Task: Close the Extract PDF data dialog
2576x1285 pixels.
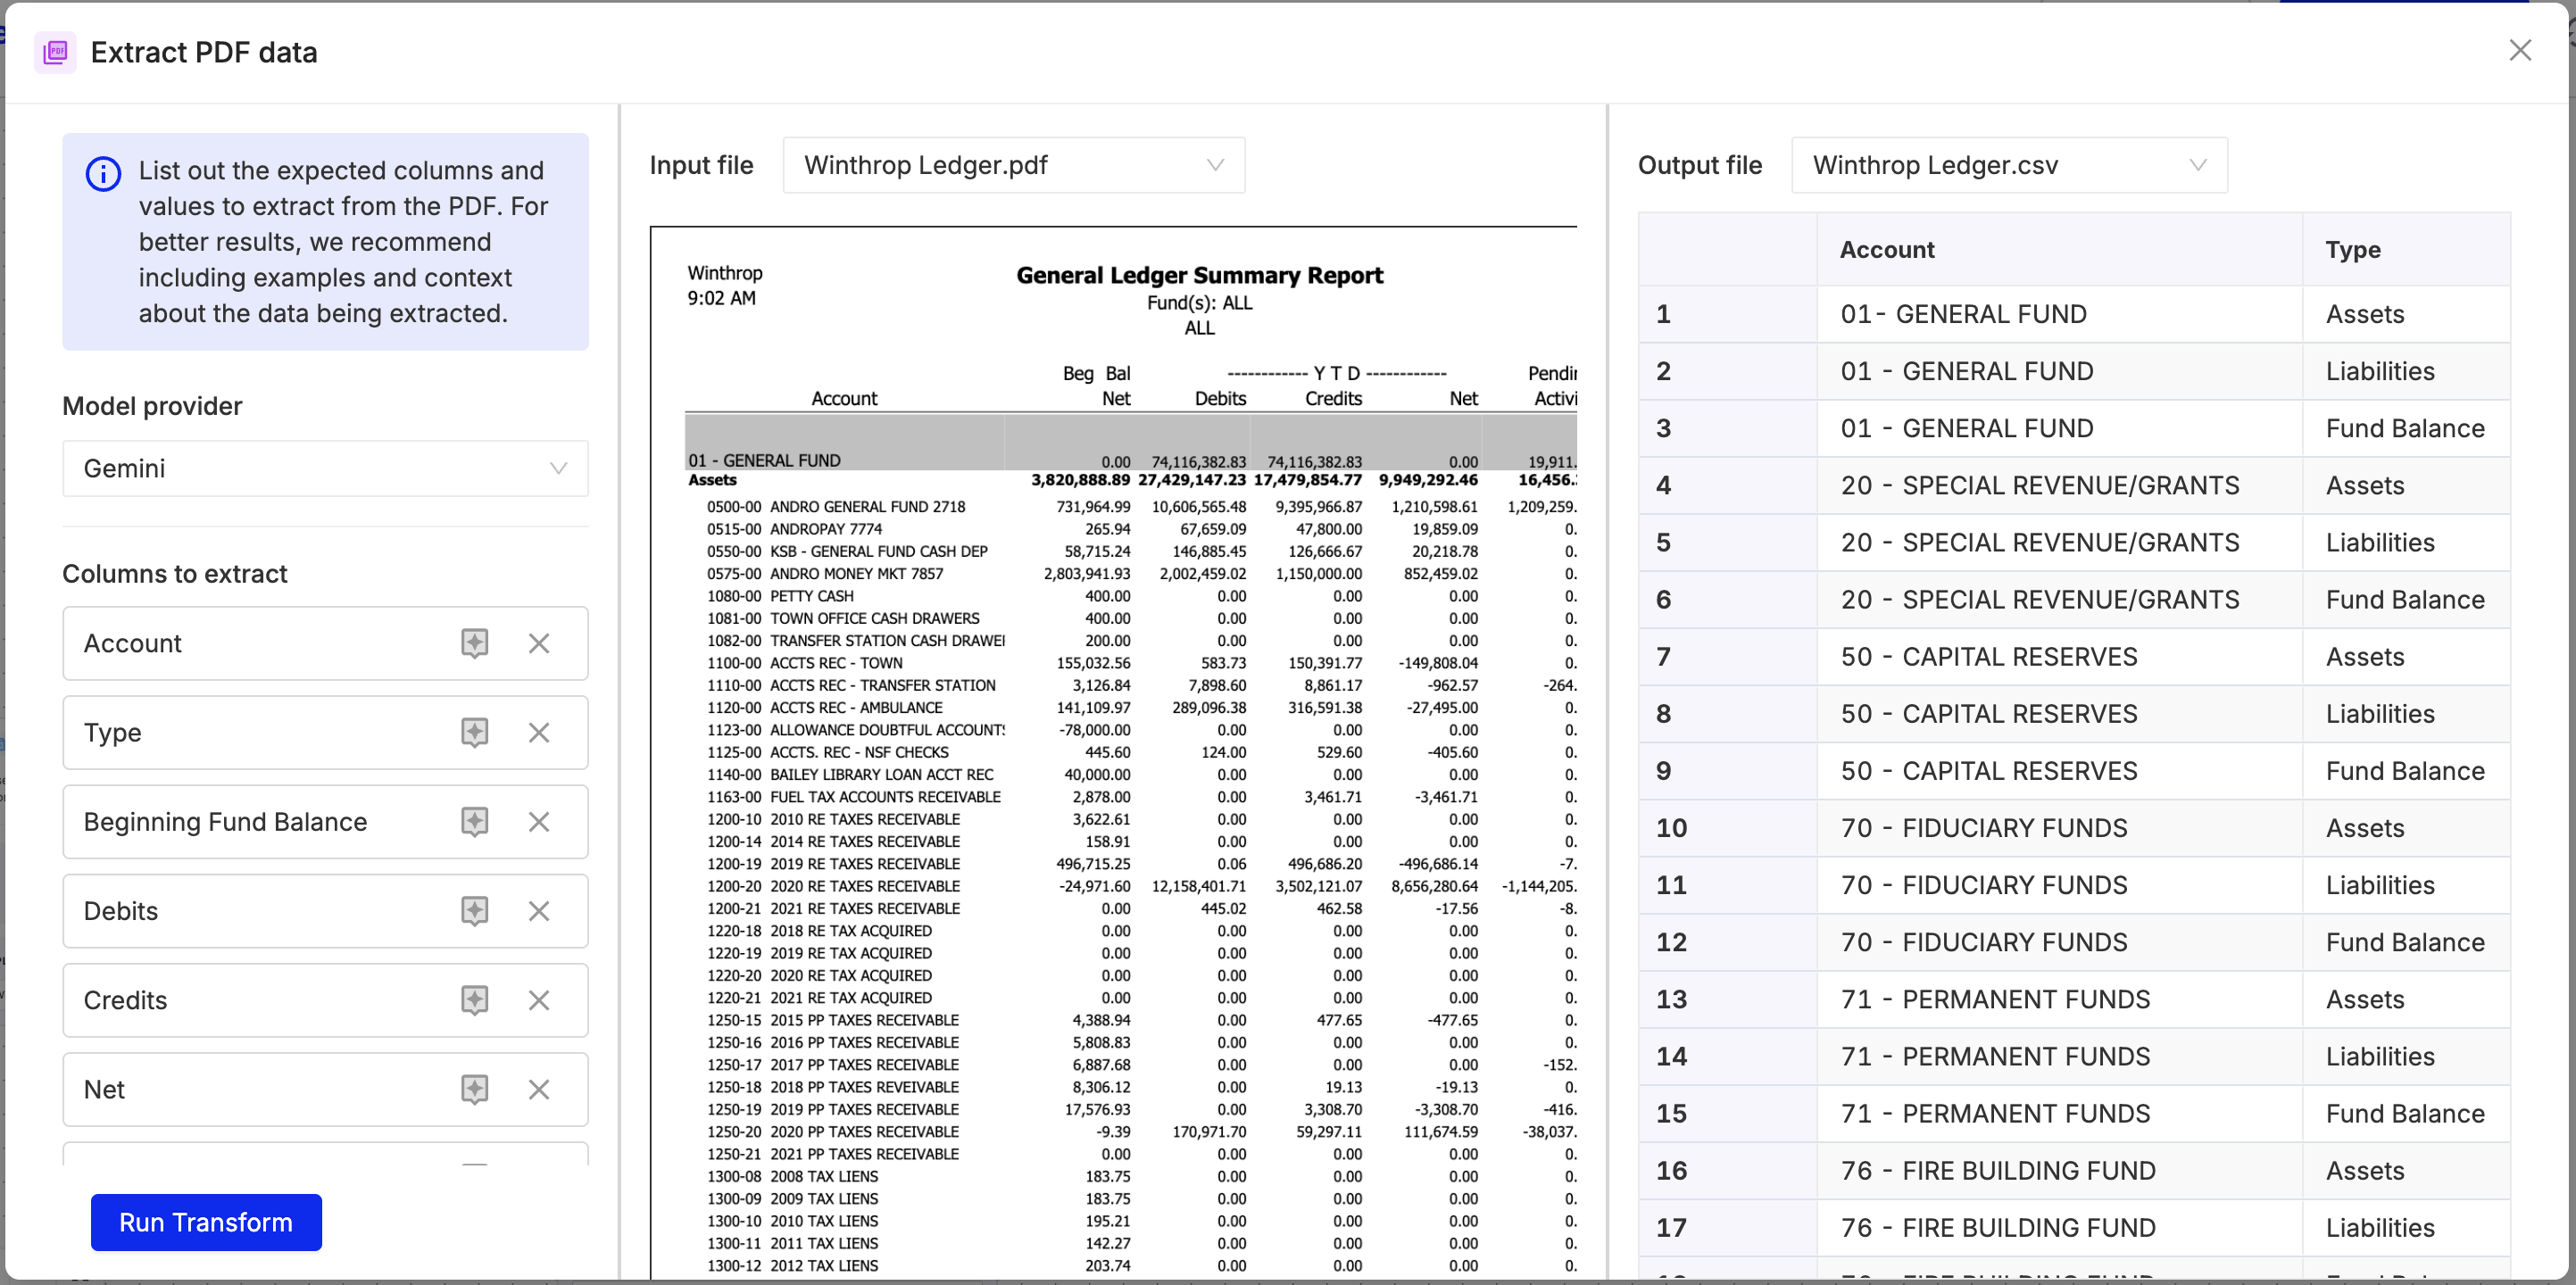Action: tap(2519, 50)
